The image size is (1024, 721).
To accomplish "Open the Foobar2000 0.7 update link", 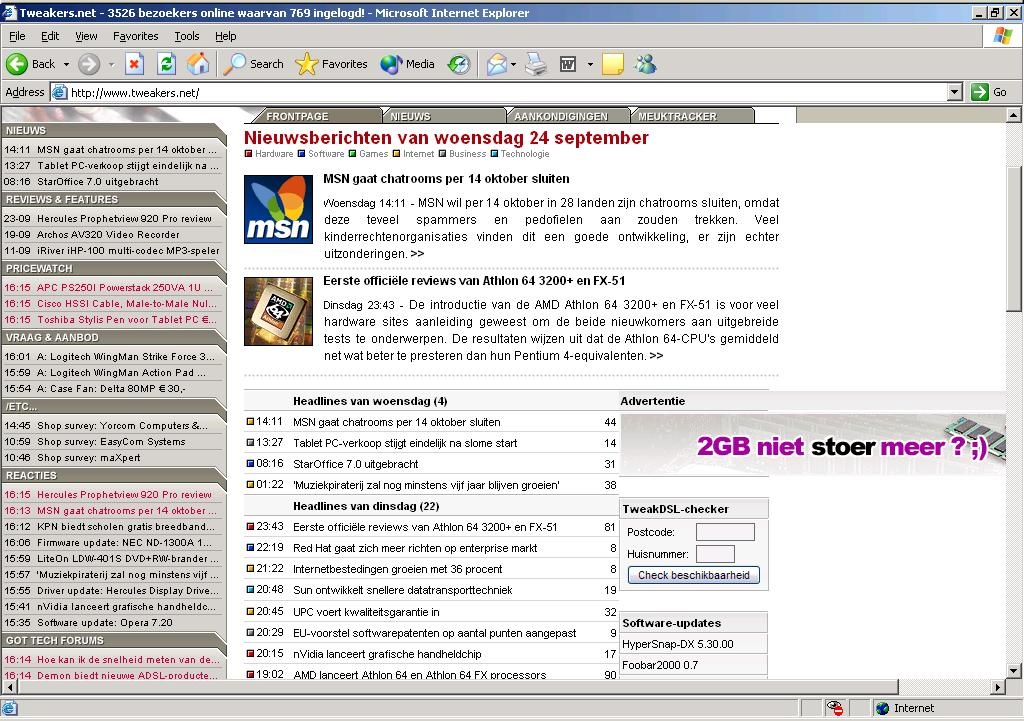I will [x=660, y=665].
